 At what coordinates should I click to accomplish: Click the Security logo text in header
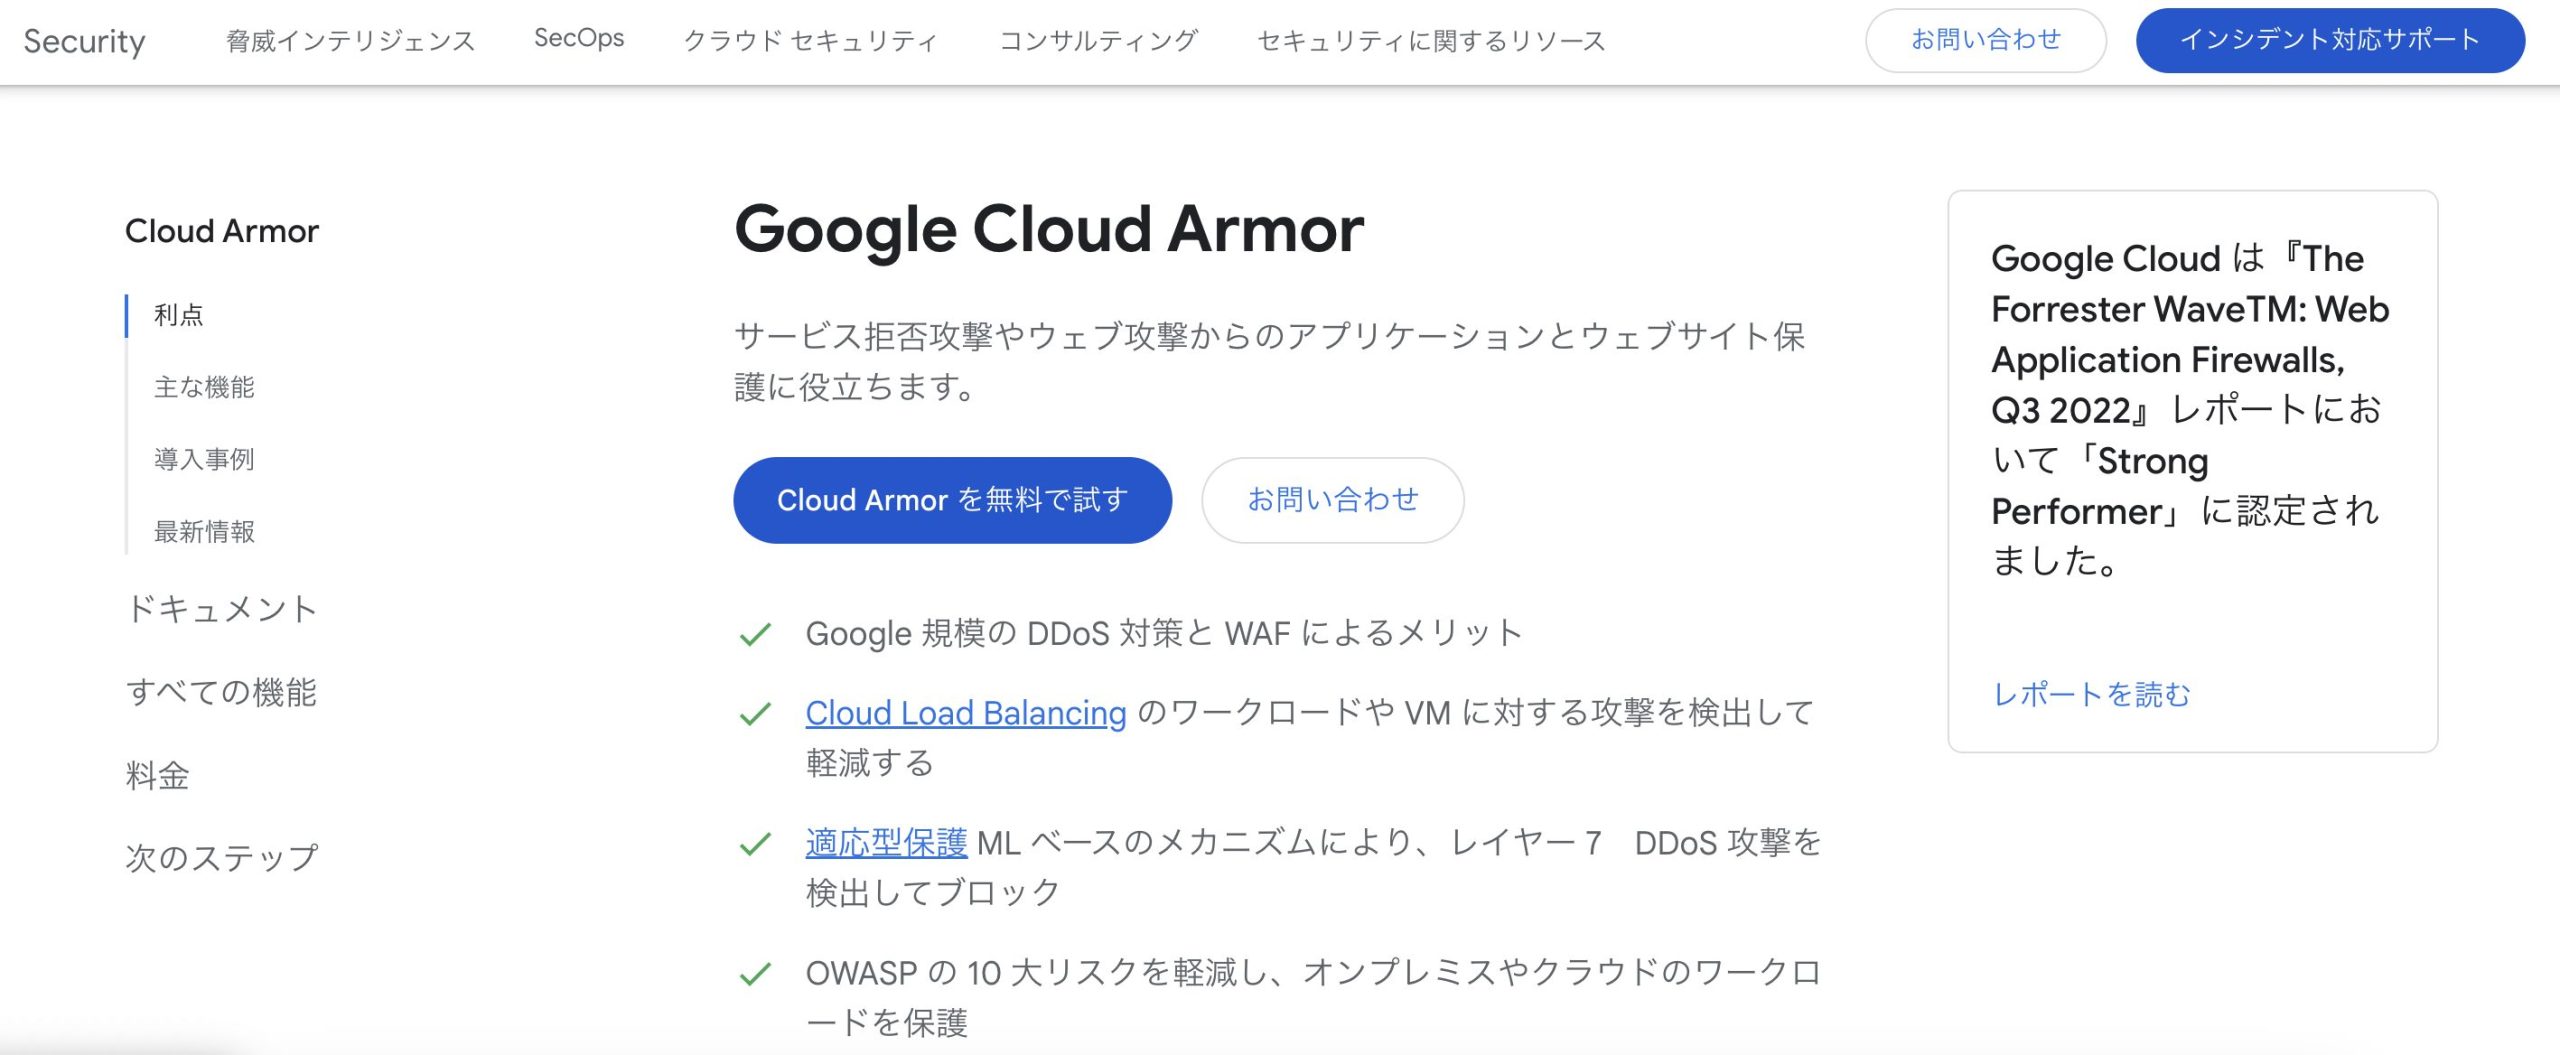84,41
